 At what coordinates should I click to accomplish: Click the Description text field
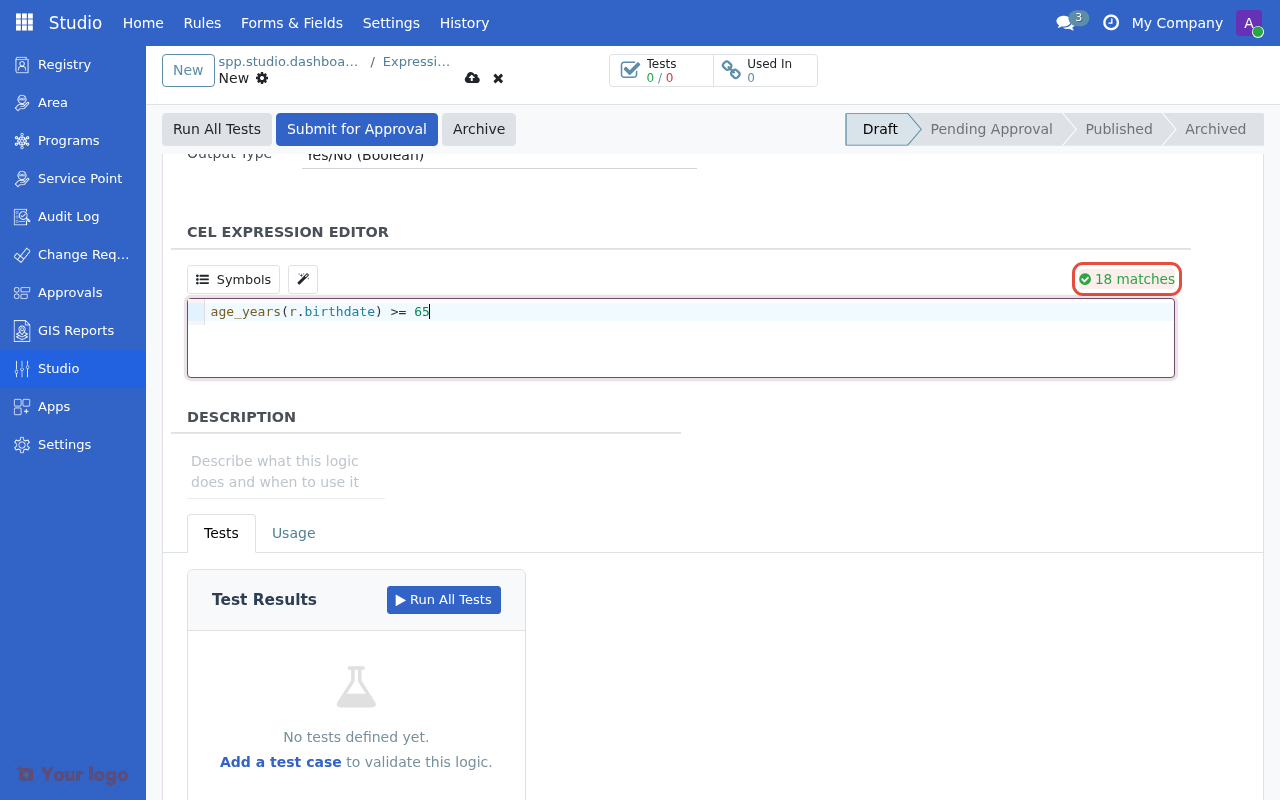(286, 472)
